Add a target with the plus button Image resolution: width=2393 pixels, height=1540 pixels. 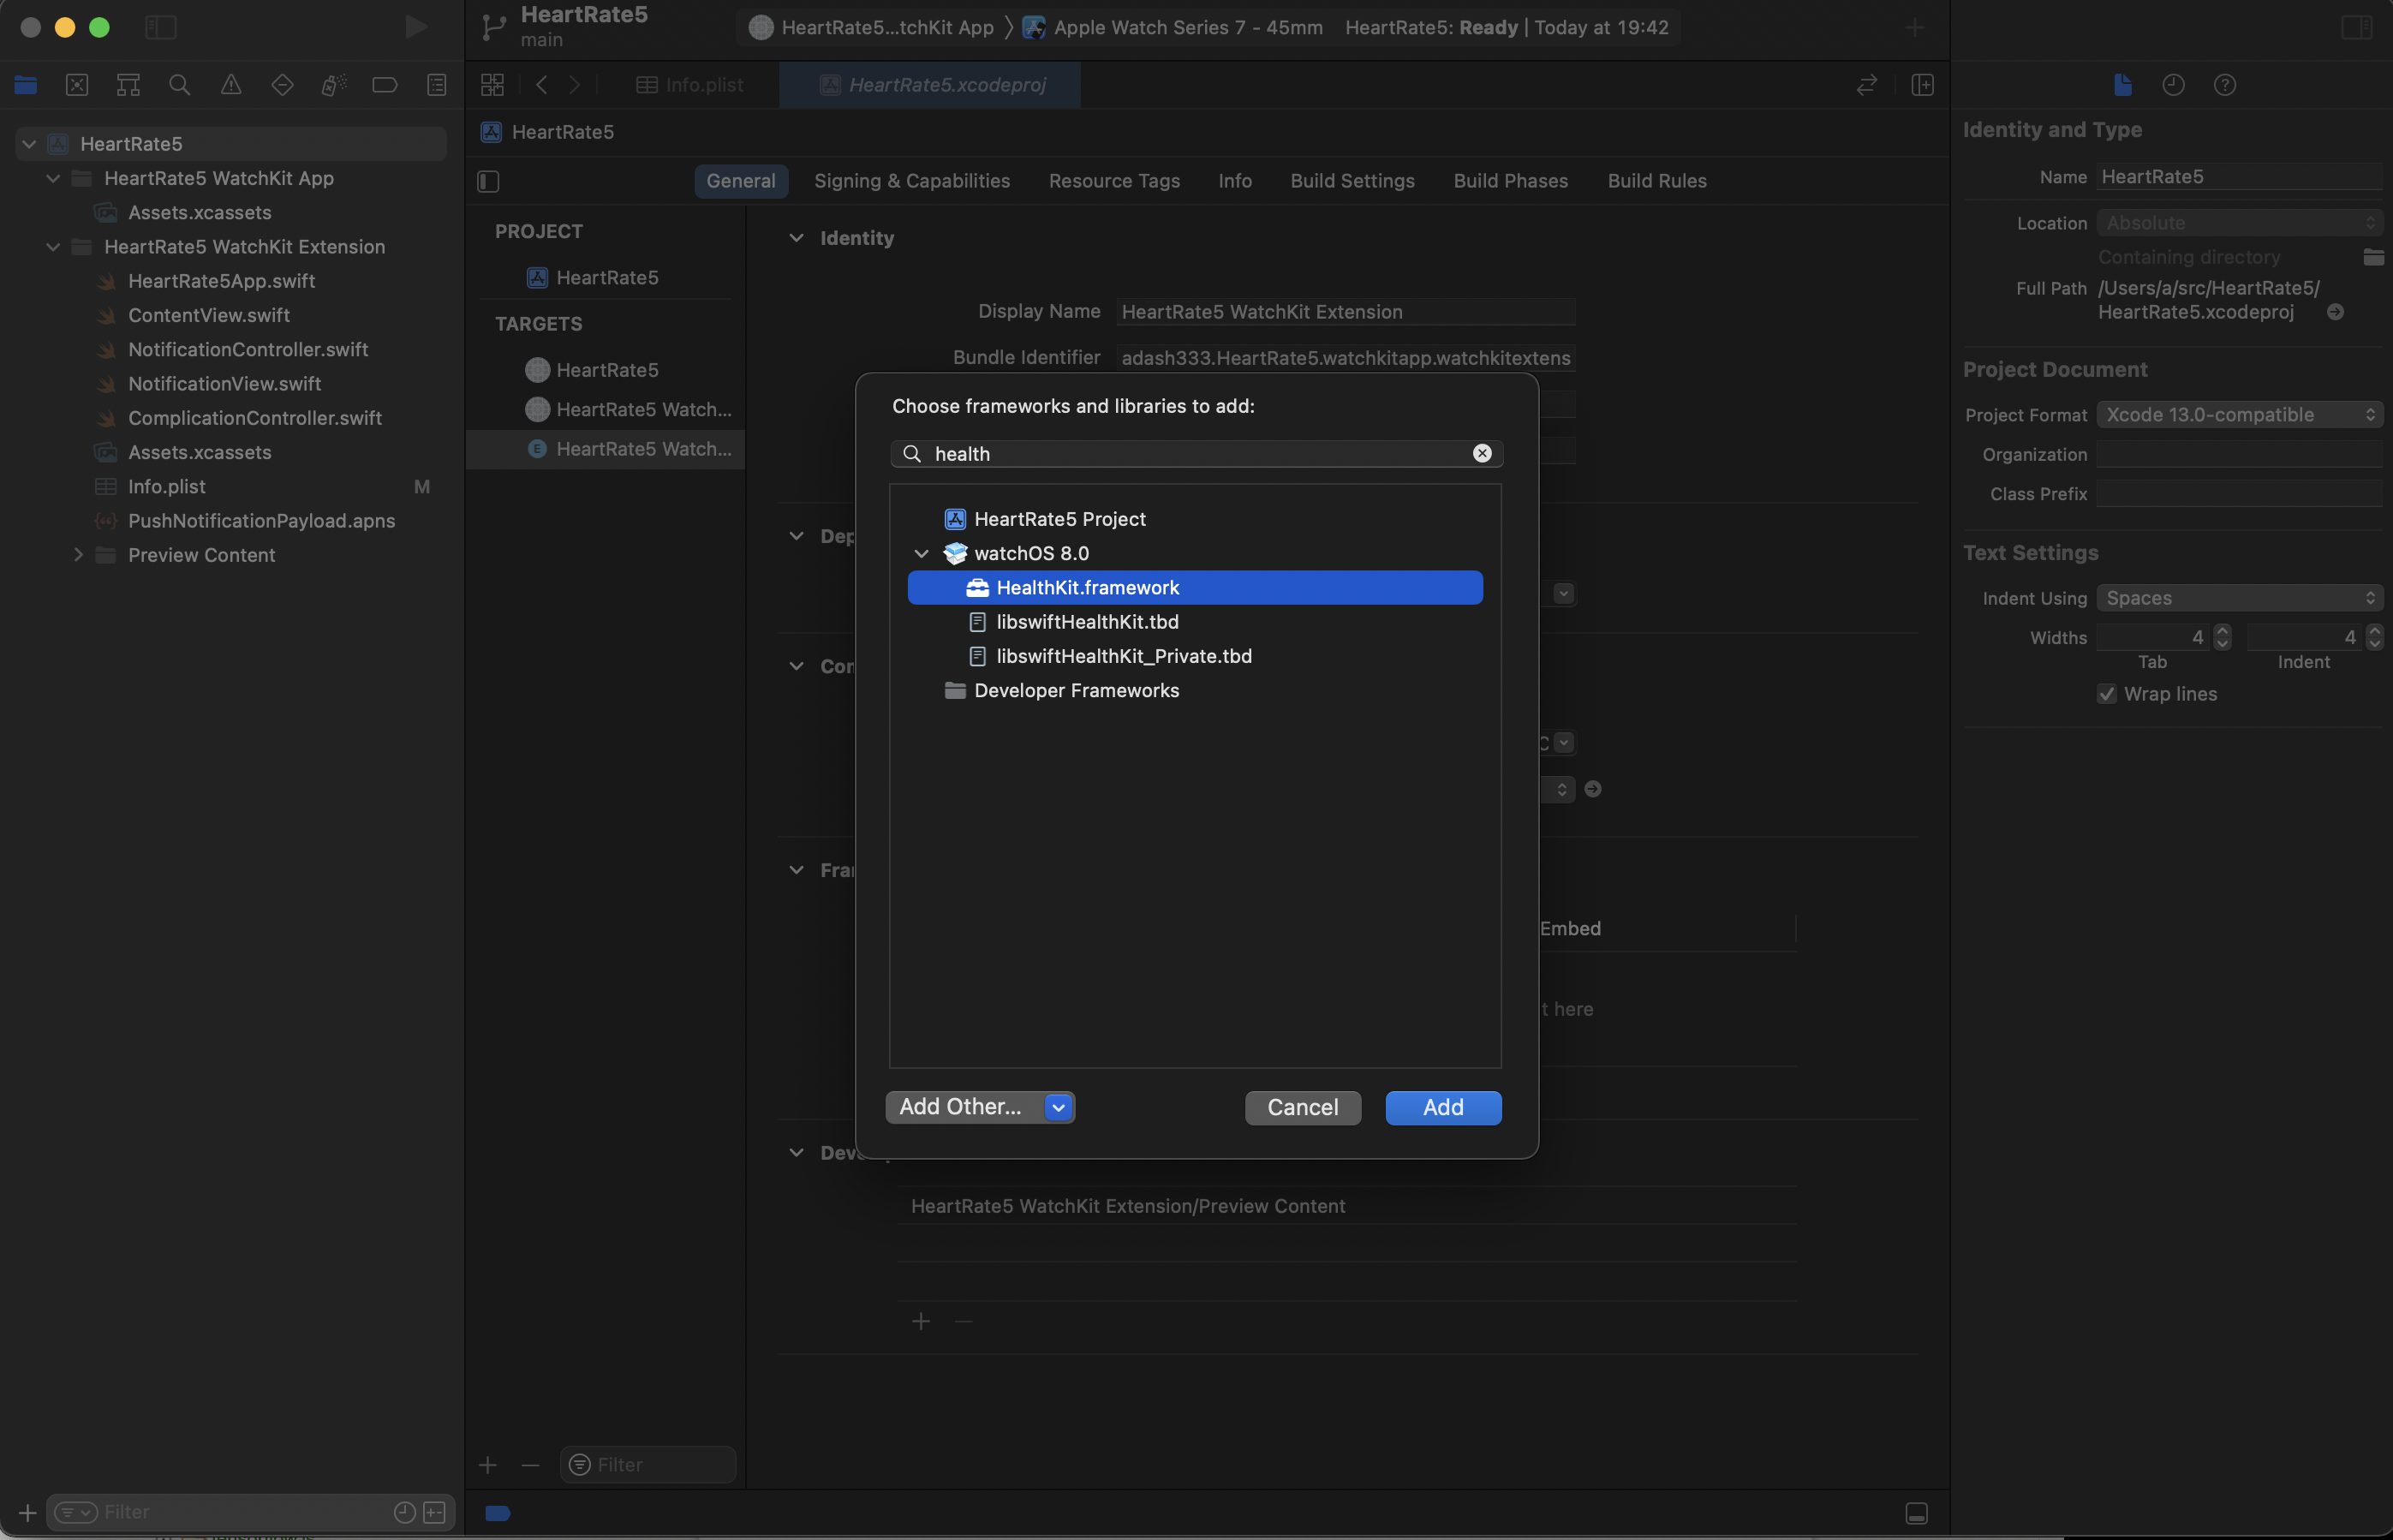coord(487,1465)
